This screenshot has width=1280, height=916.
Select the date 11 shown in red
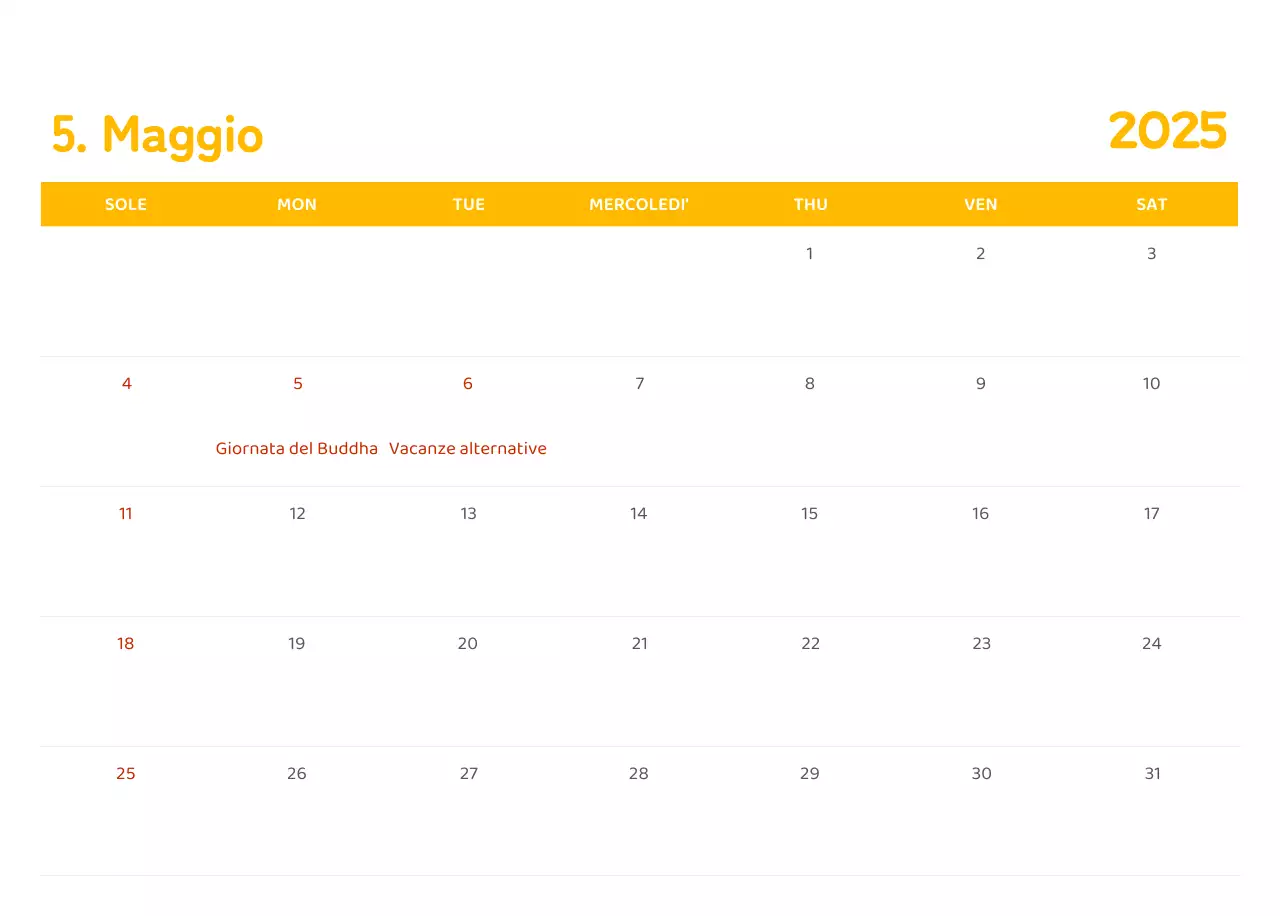click(126, 513)
